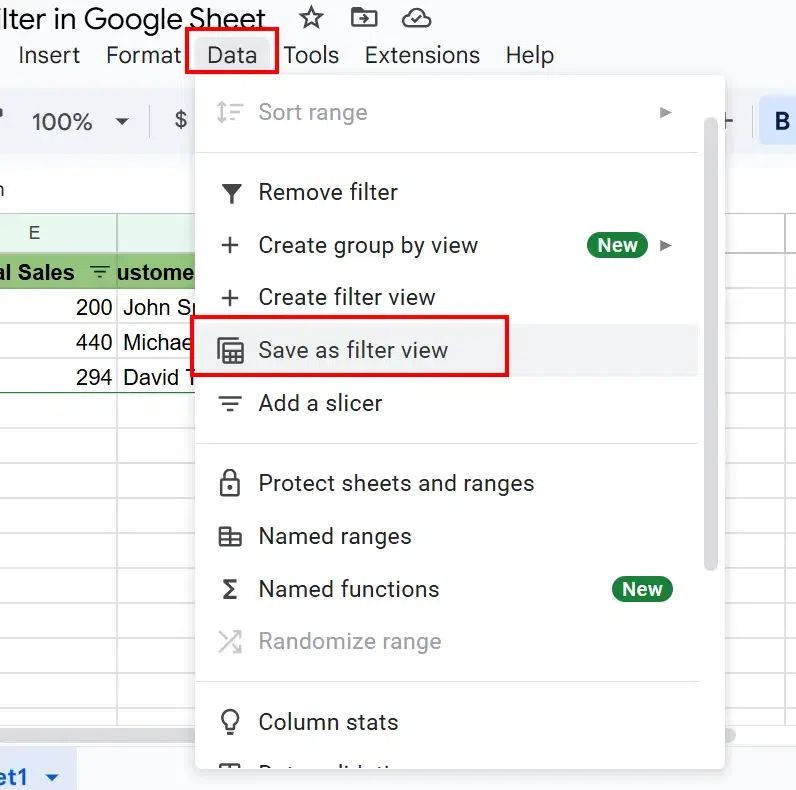The height and width of the screenshot is (790, 796).
Task: Click the Protect sheets lock icon
Action: tap(231, 484)
